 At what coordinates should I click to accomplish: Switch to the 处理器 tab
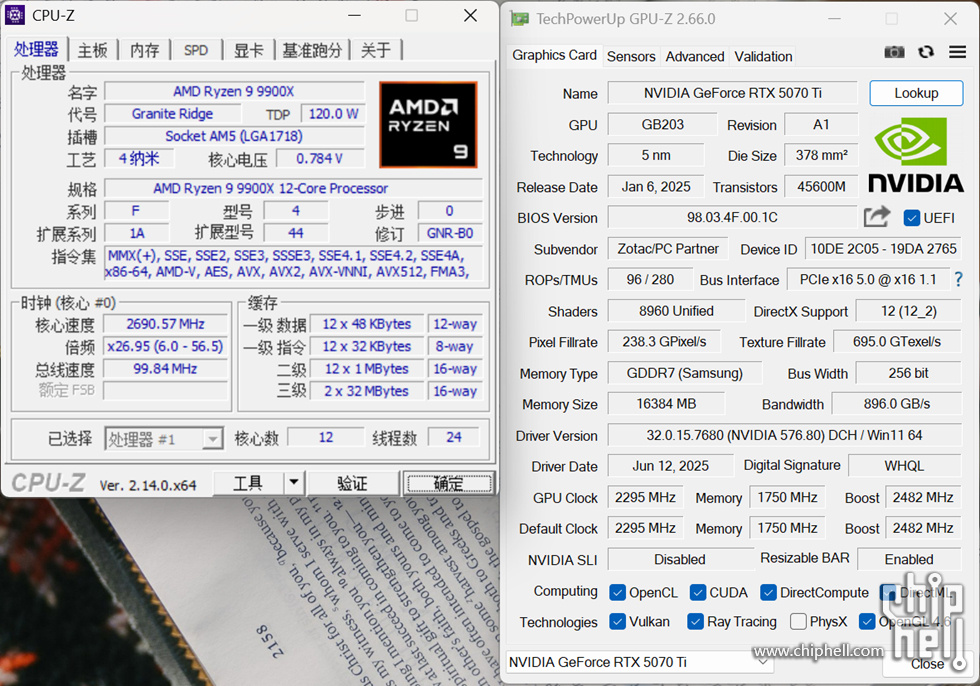36,49
